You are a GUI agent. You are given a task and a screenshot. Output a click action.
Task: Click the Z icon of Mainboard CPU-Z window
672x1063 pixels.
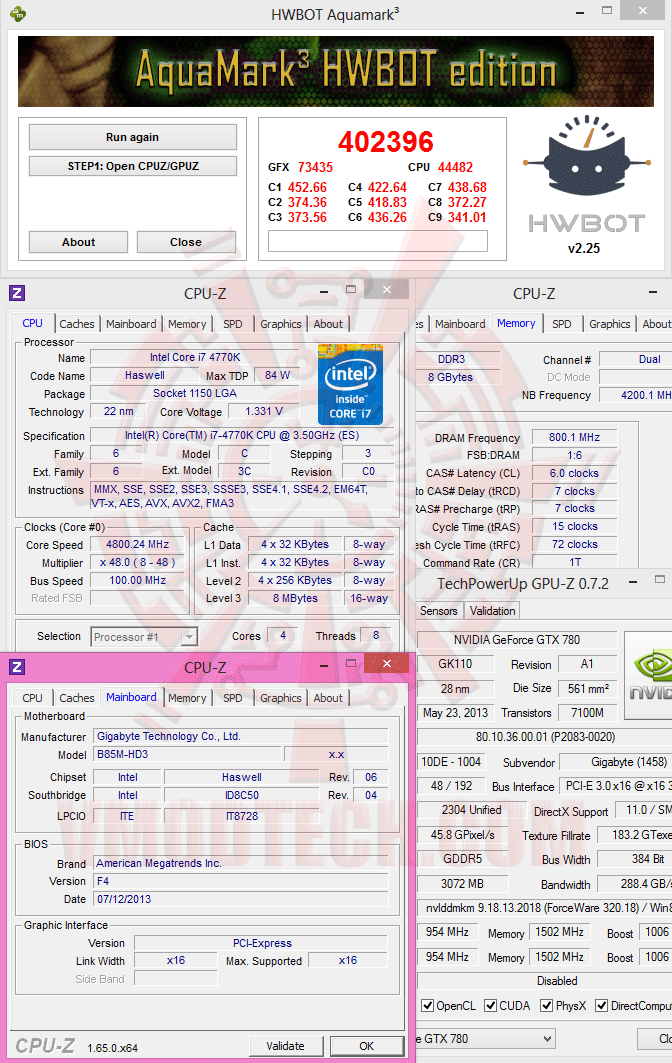[17, 667]
